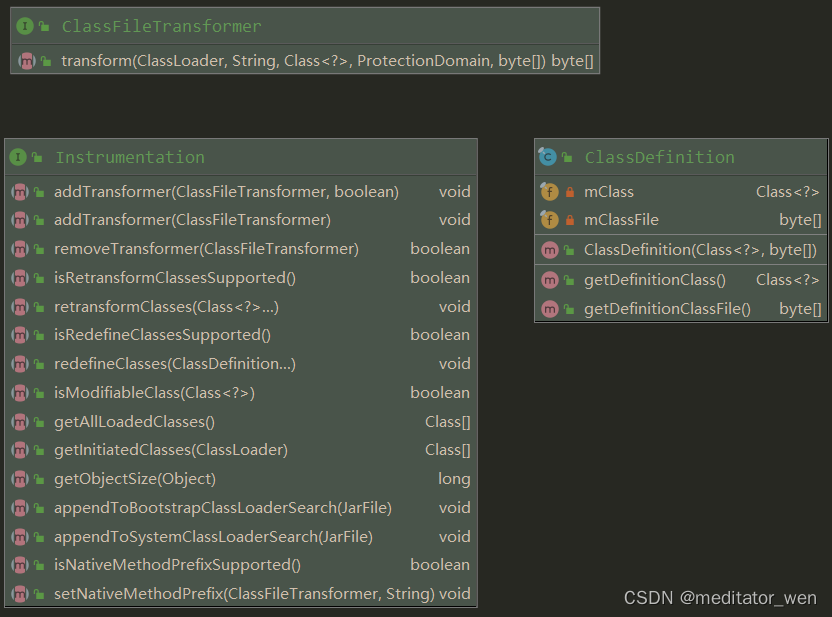Click the method icon beside transform(ClassLoader, String...)
This screenshot has width=832, height=617.
pos(27,61)
